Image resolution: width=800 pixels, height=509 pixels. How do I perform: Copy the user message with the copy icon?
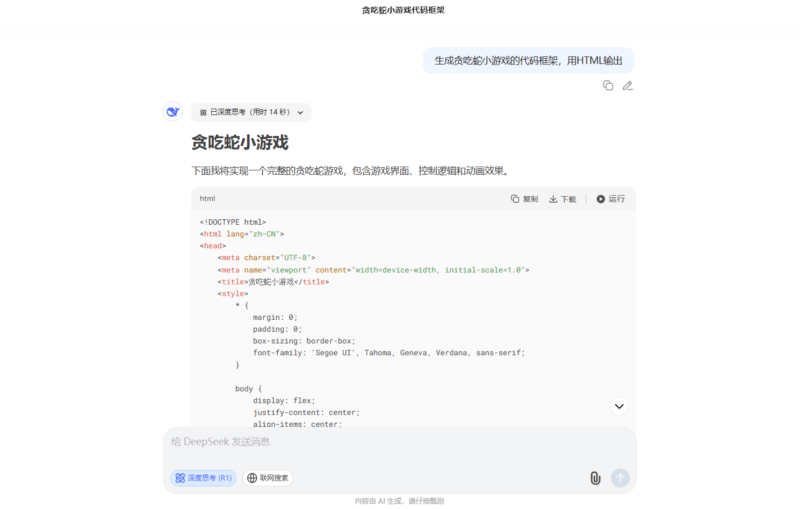(x=608, y=86)
